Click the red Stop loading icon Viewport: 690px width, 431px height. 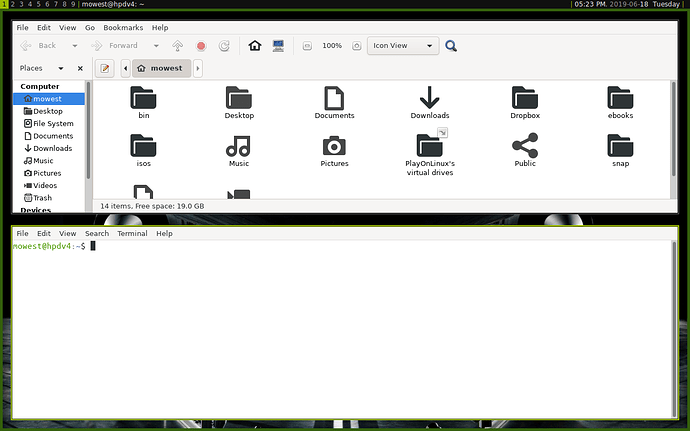201,46
